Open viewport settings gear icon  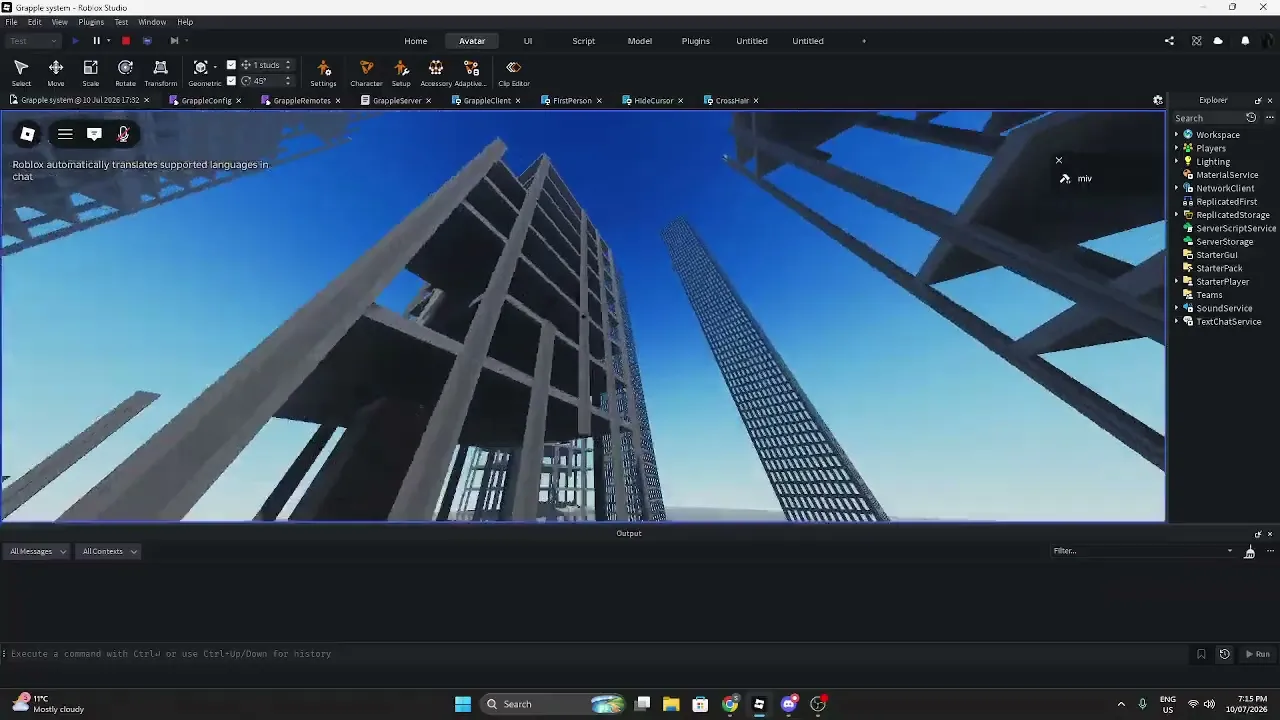[1158, 100]
